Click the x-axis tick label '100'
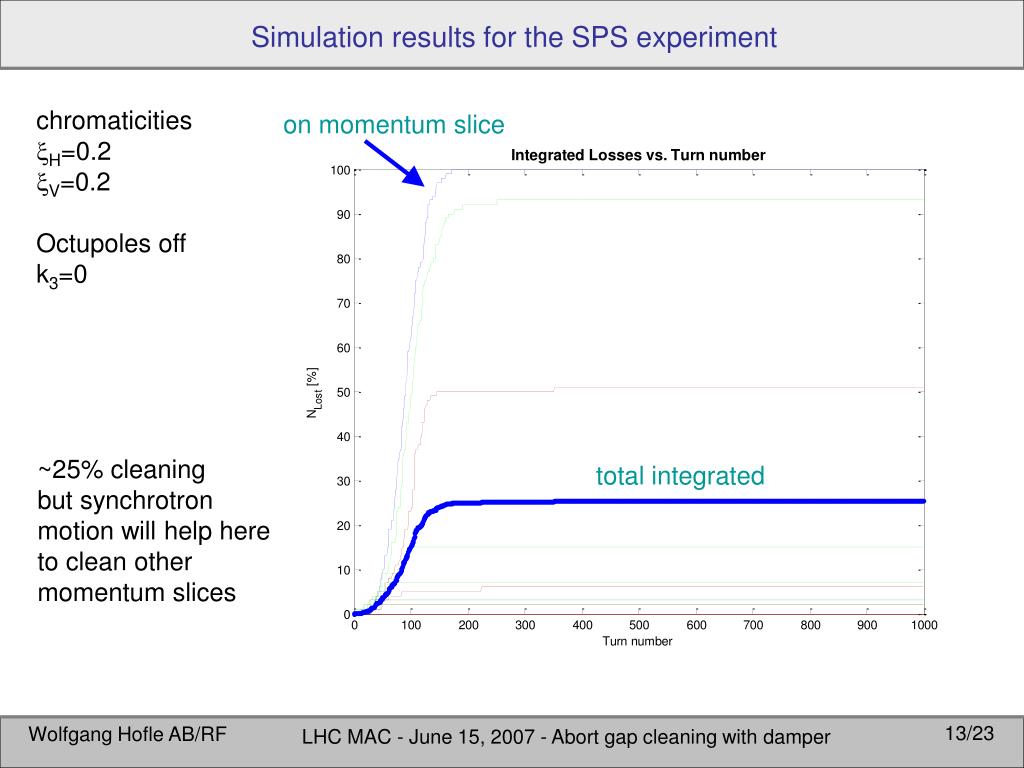1024x768 pixels. pyautogui.click(x=411, y=626)
